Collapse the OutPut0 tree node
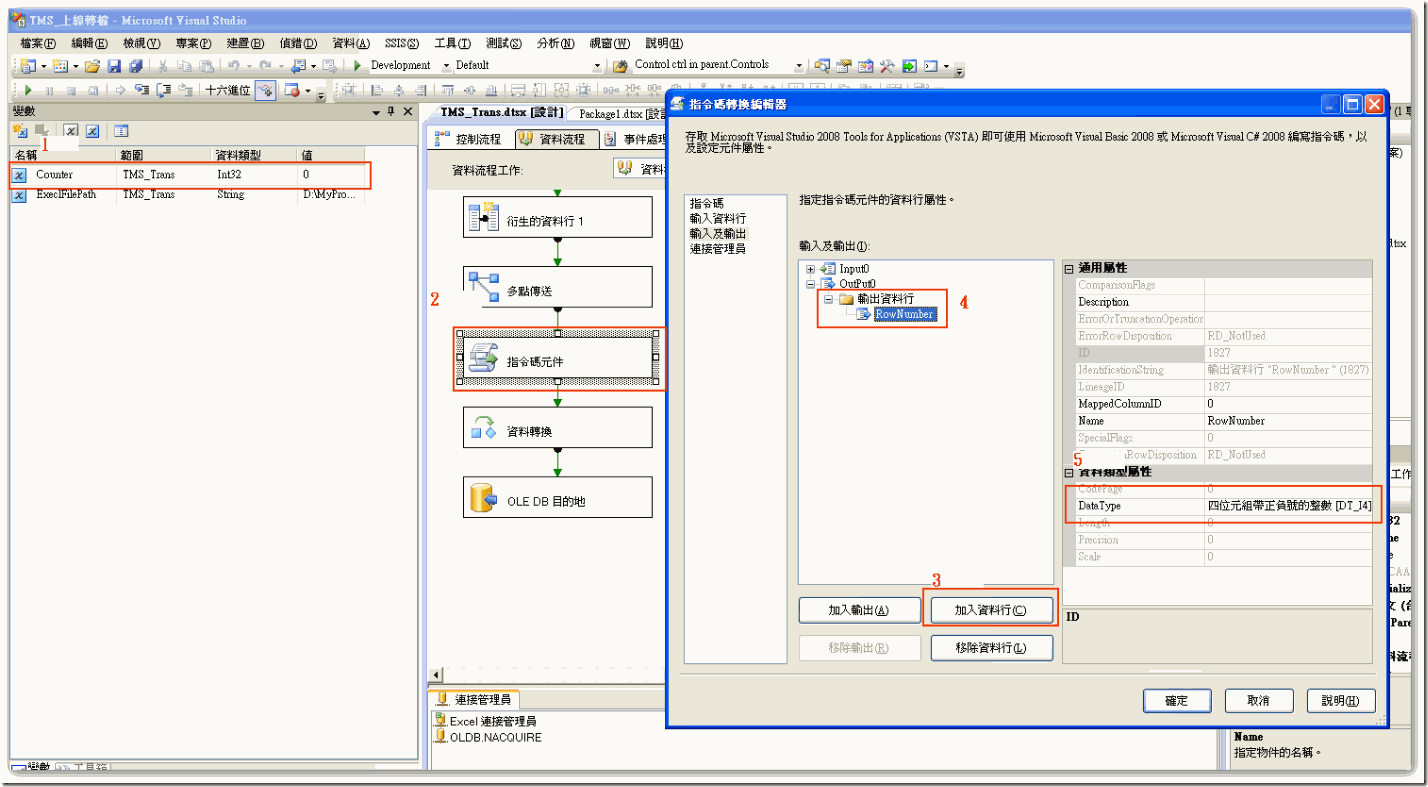 [x=811, y=284]
